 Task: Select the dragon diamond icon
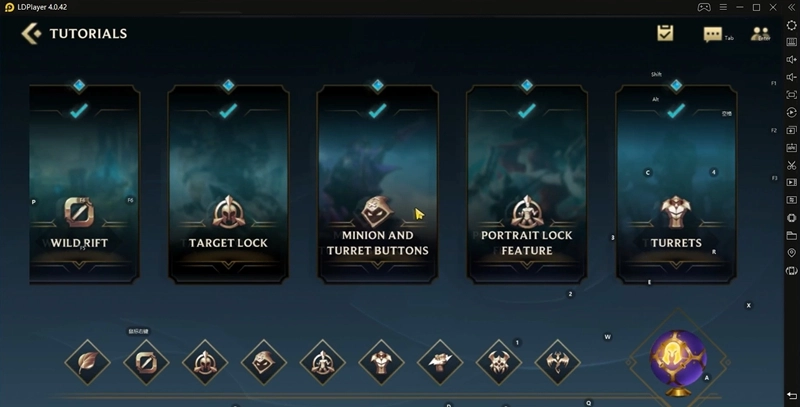558,362
